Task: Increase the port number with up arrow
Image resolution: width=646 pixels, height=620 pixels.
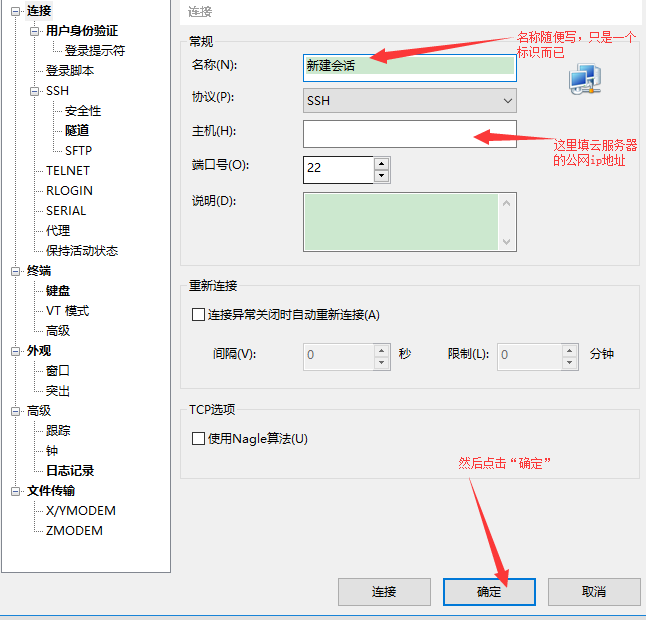Action: click(x=382, y=164)
